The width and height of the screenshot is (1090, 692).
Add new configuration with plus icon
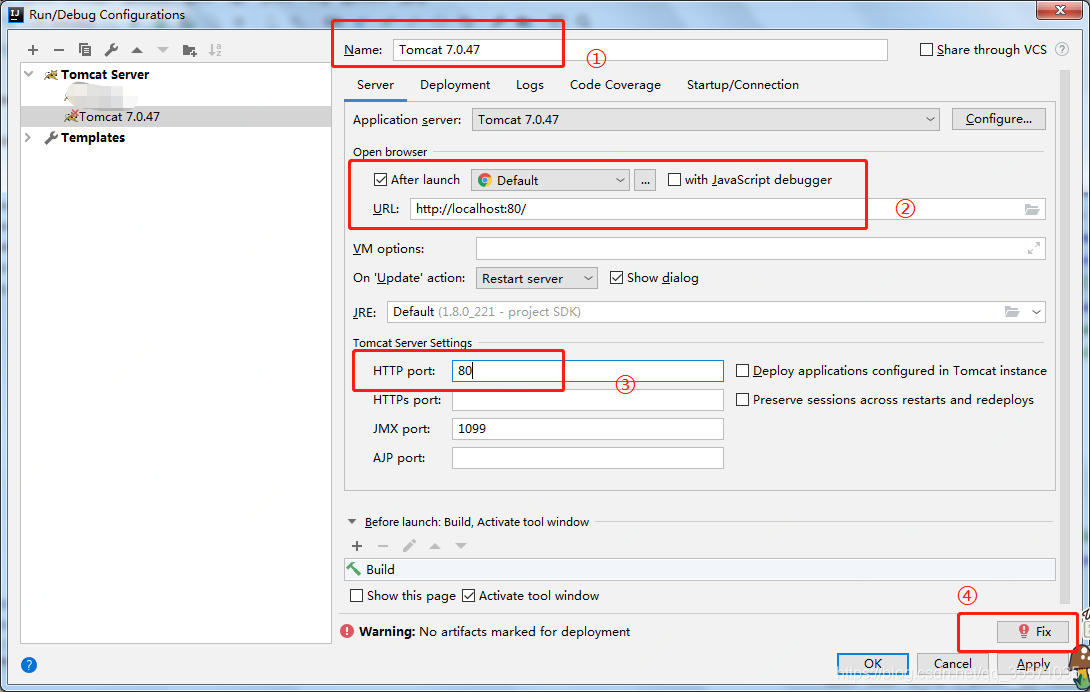click(x=33, y=50)
